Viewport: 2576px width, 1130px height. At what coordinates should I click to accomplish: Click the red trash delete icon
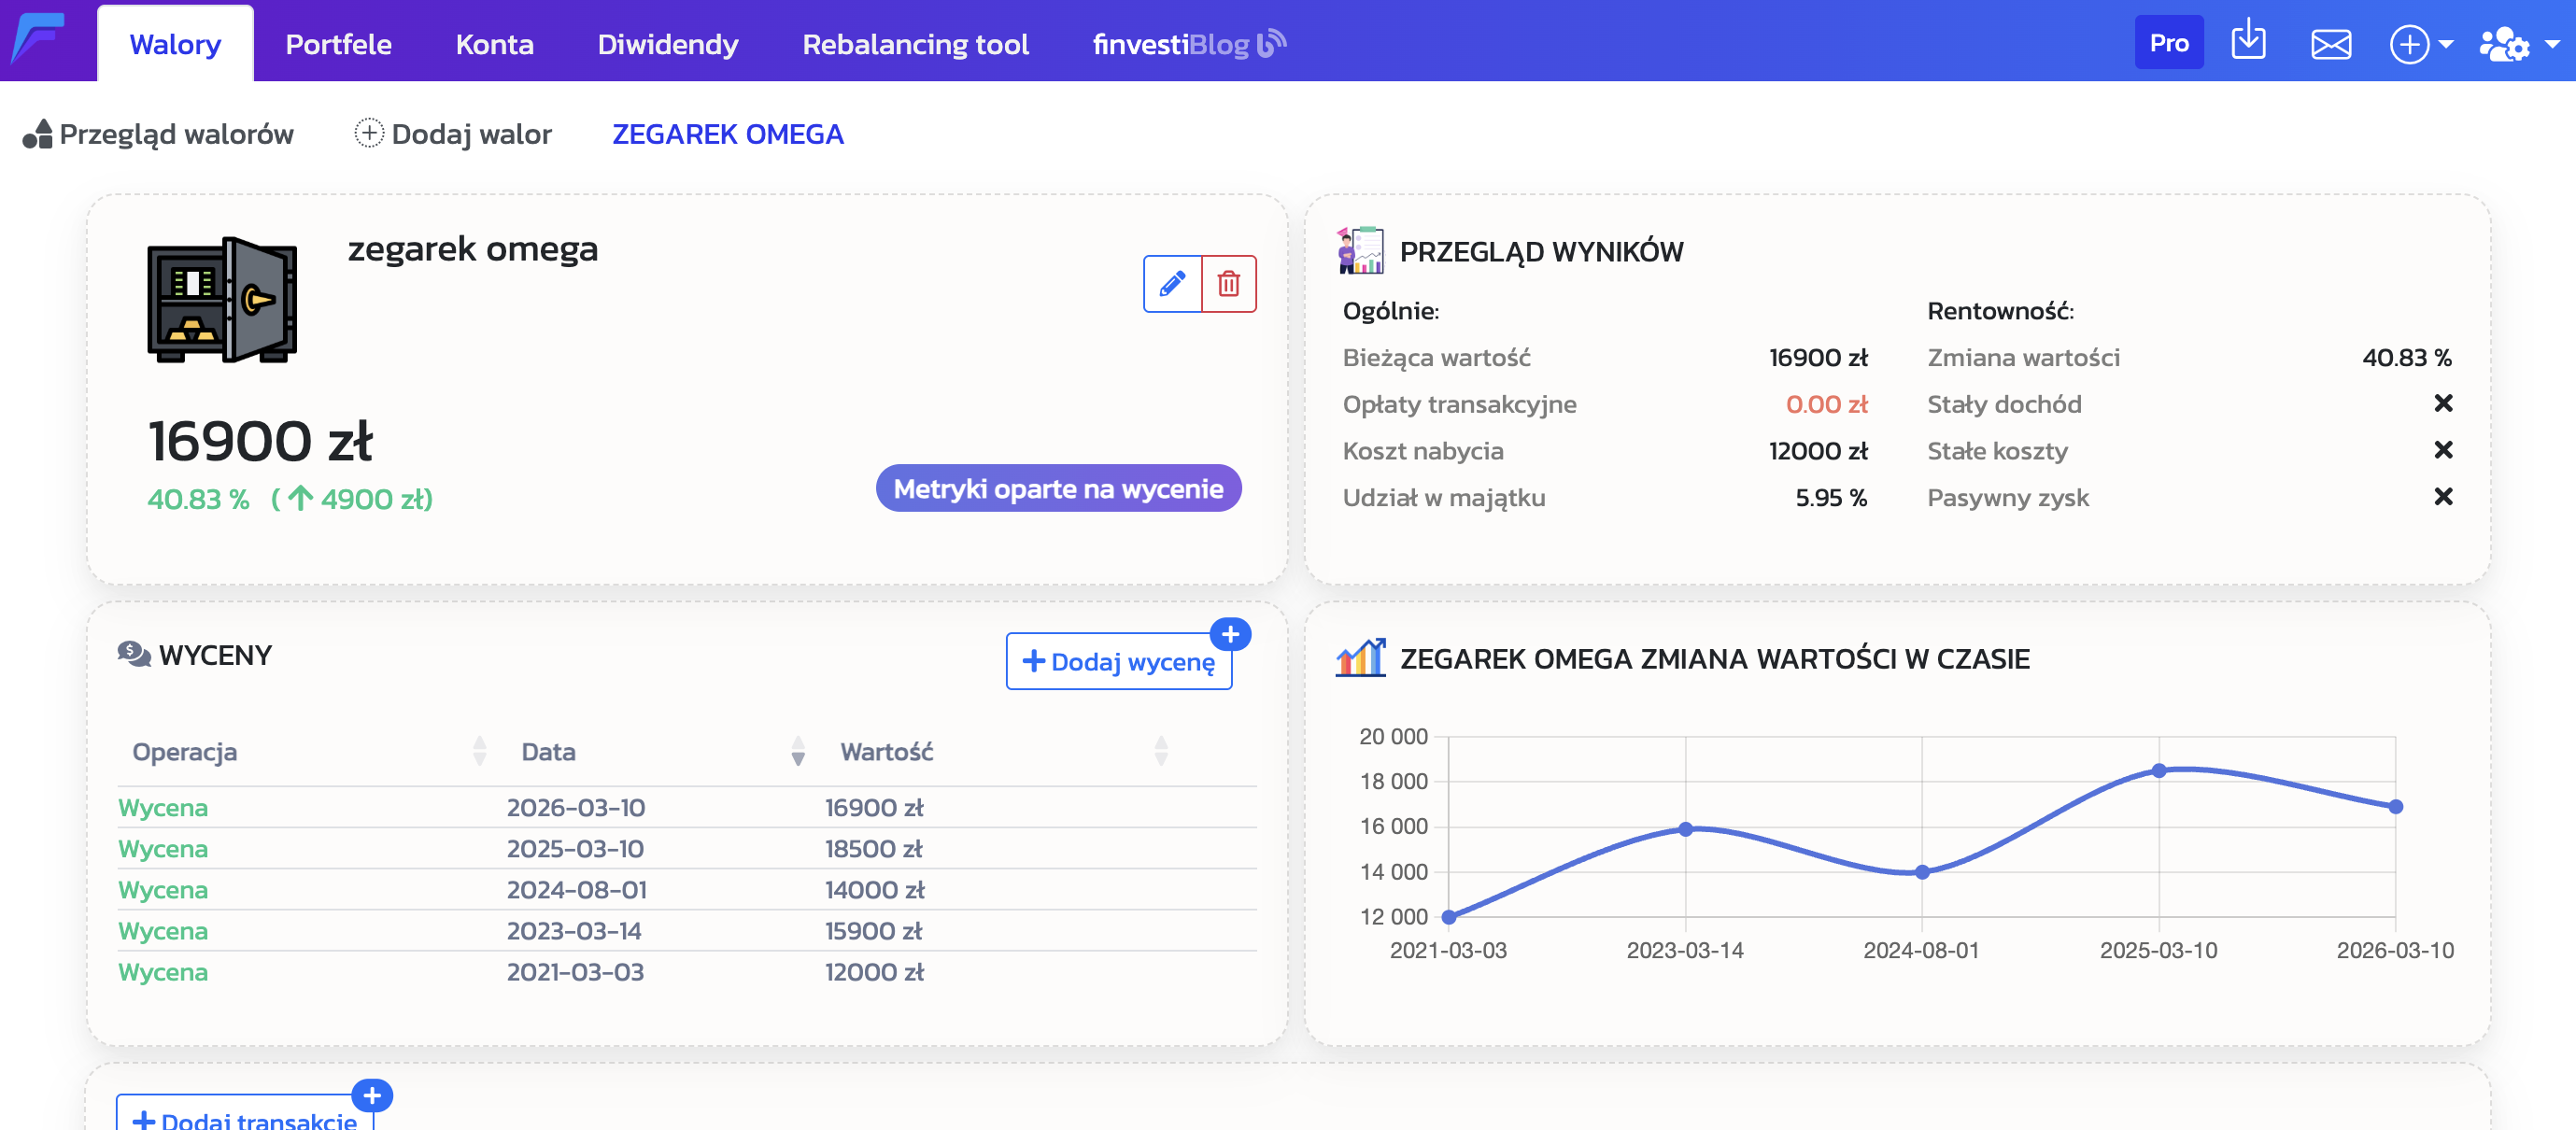(x=1228, y=284)
